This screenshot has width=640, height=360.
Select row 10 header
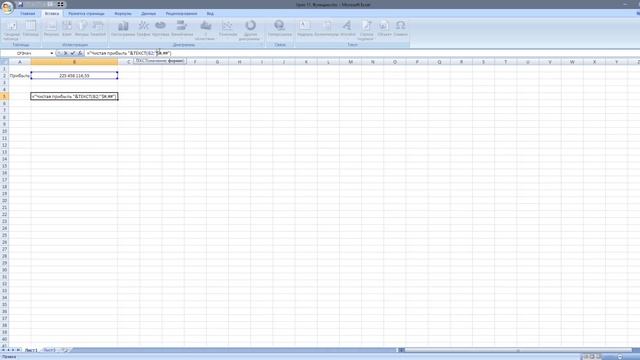(x=4, y=131)
